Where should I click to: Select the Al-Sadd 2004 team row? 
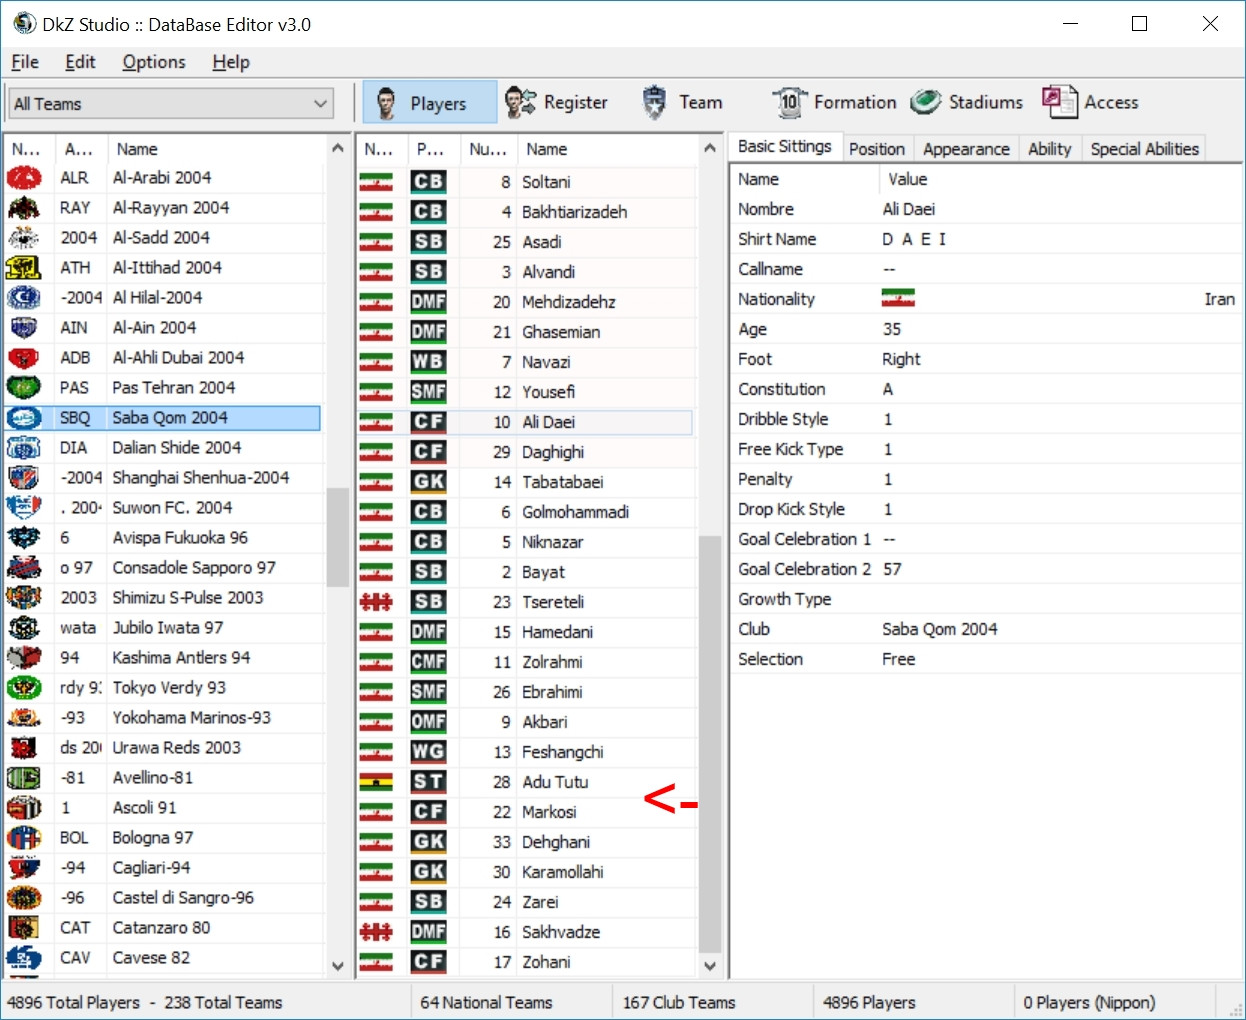pyautogui.click(x=163, y=238)
